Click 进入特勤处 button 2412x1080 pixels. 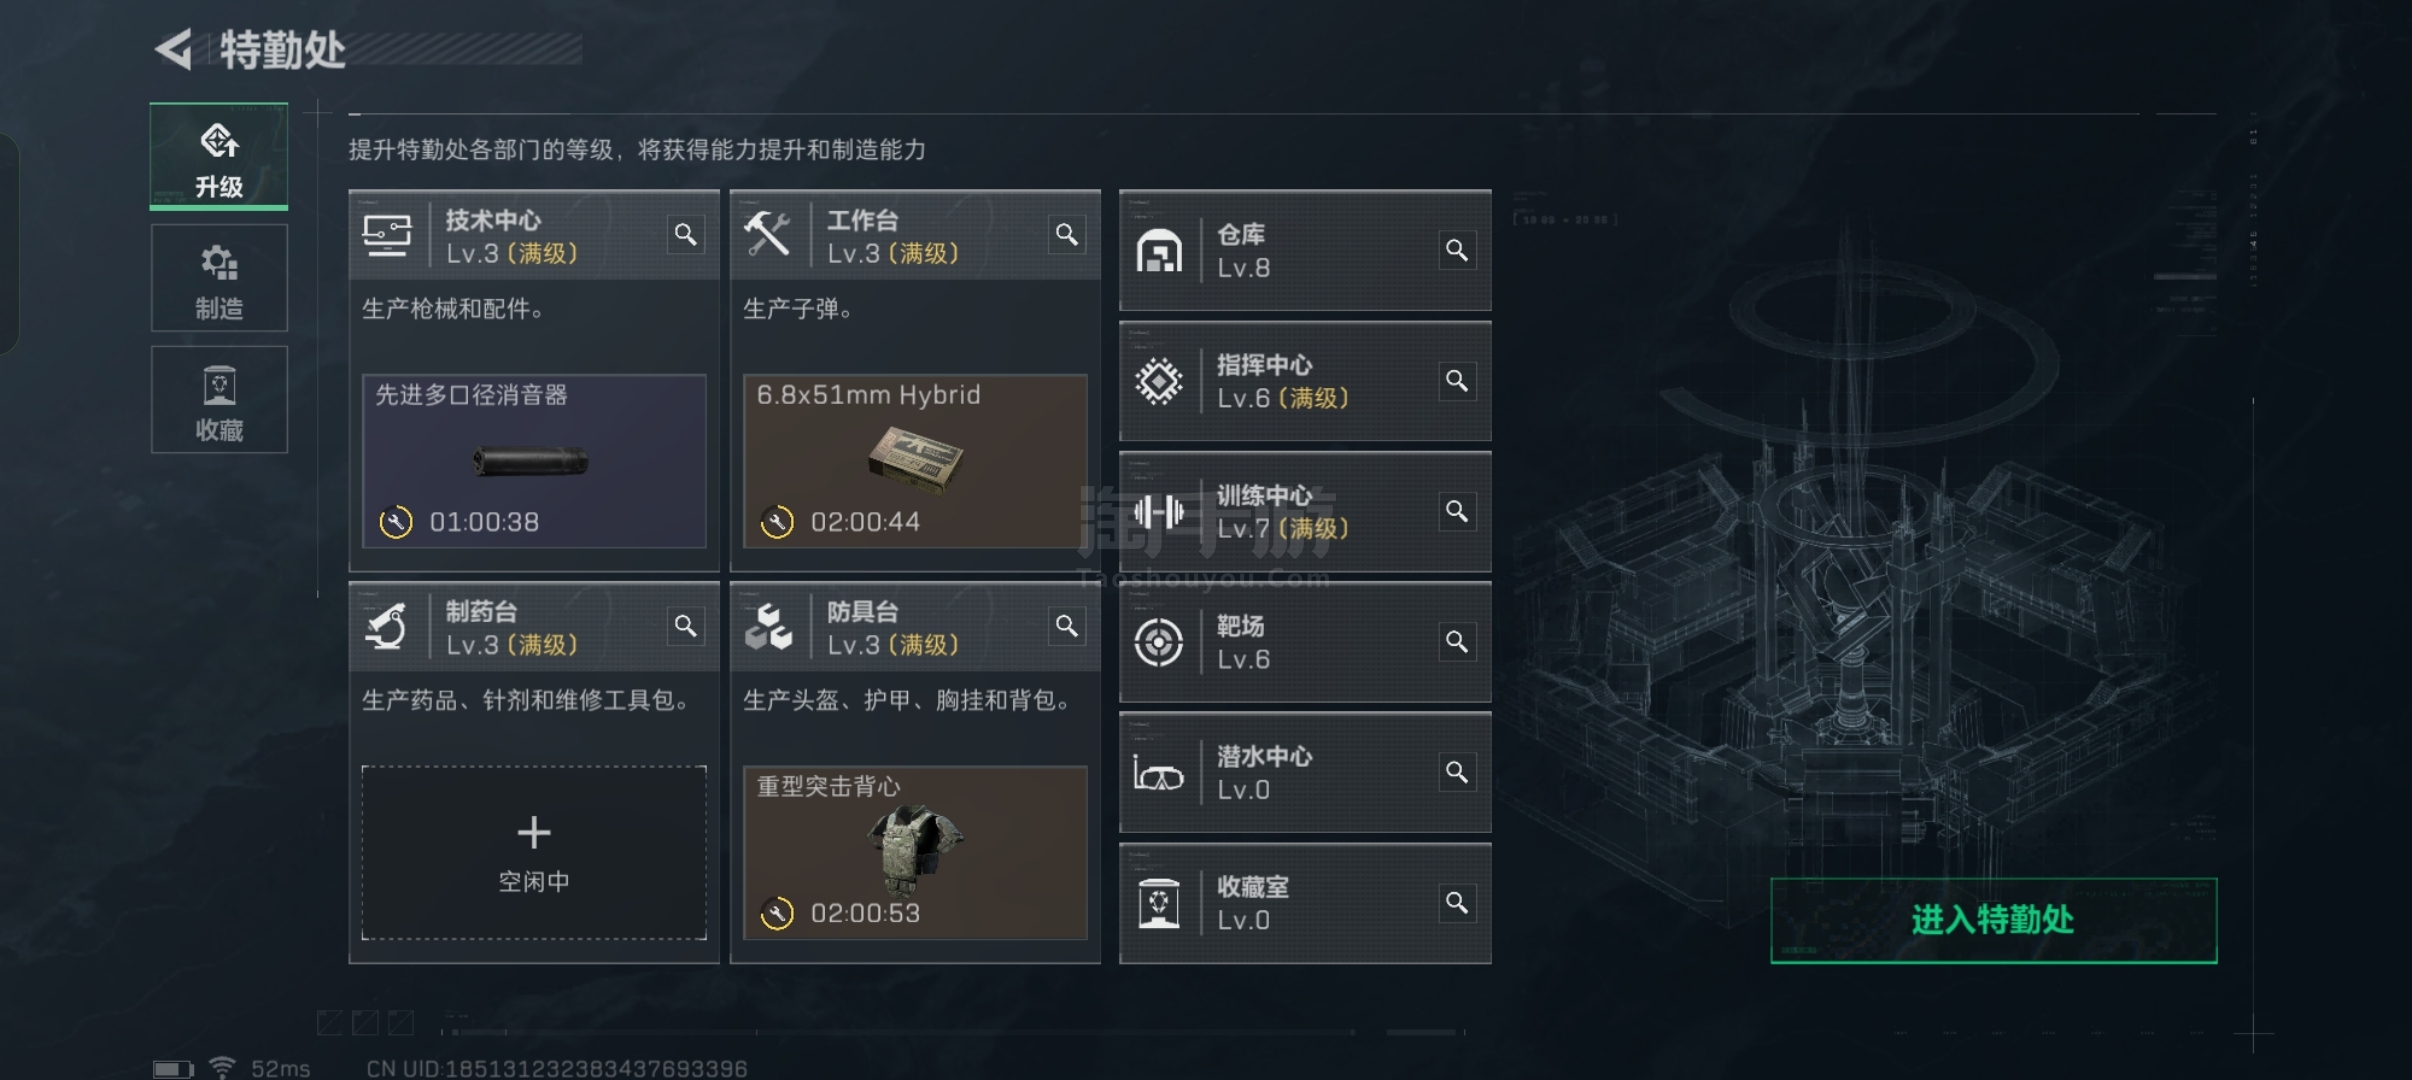tap(1993, 920)
